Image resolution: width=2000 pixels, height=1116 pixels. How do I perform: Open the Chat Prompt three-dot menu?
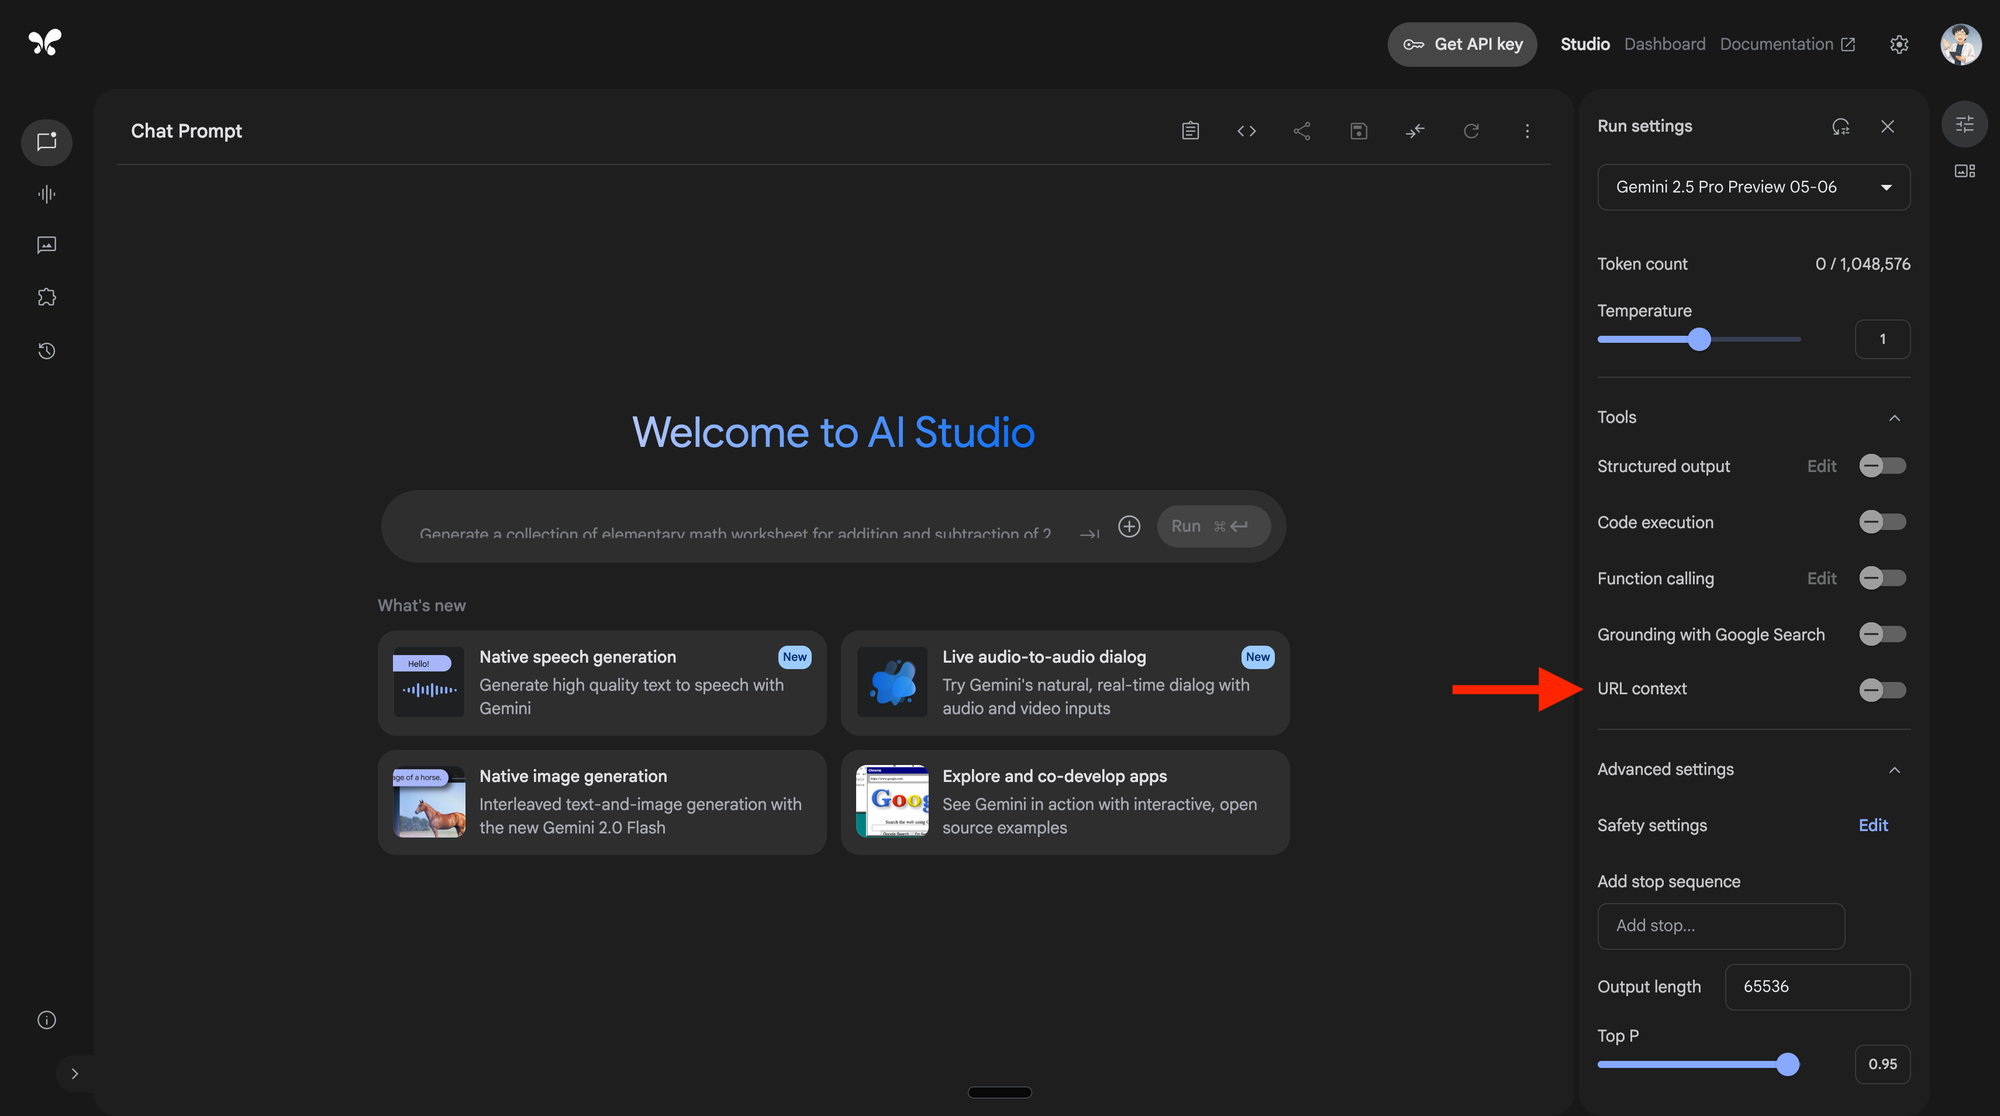1527,131
